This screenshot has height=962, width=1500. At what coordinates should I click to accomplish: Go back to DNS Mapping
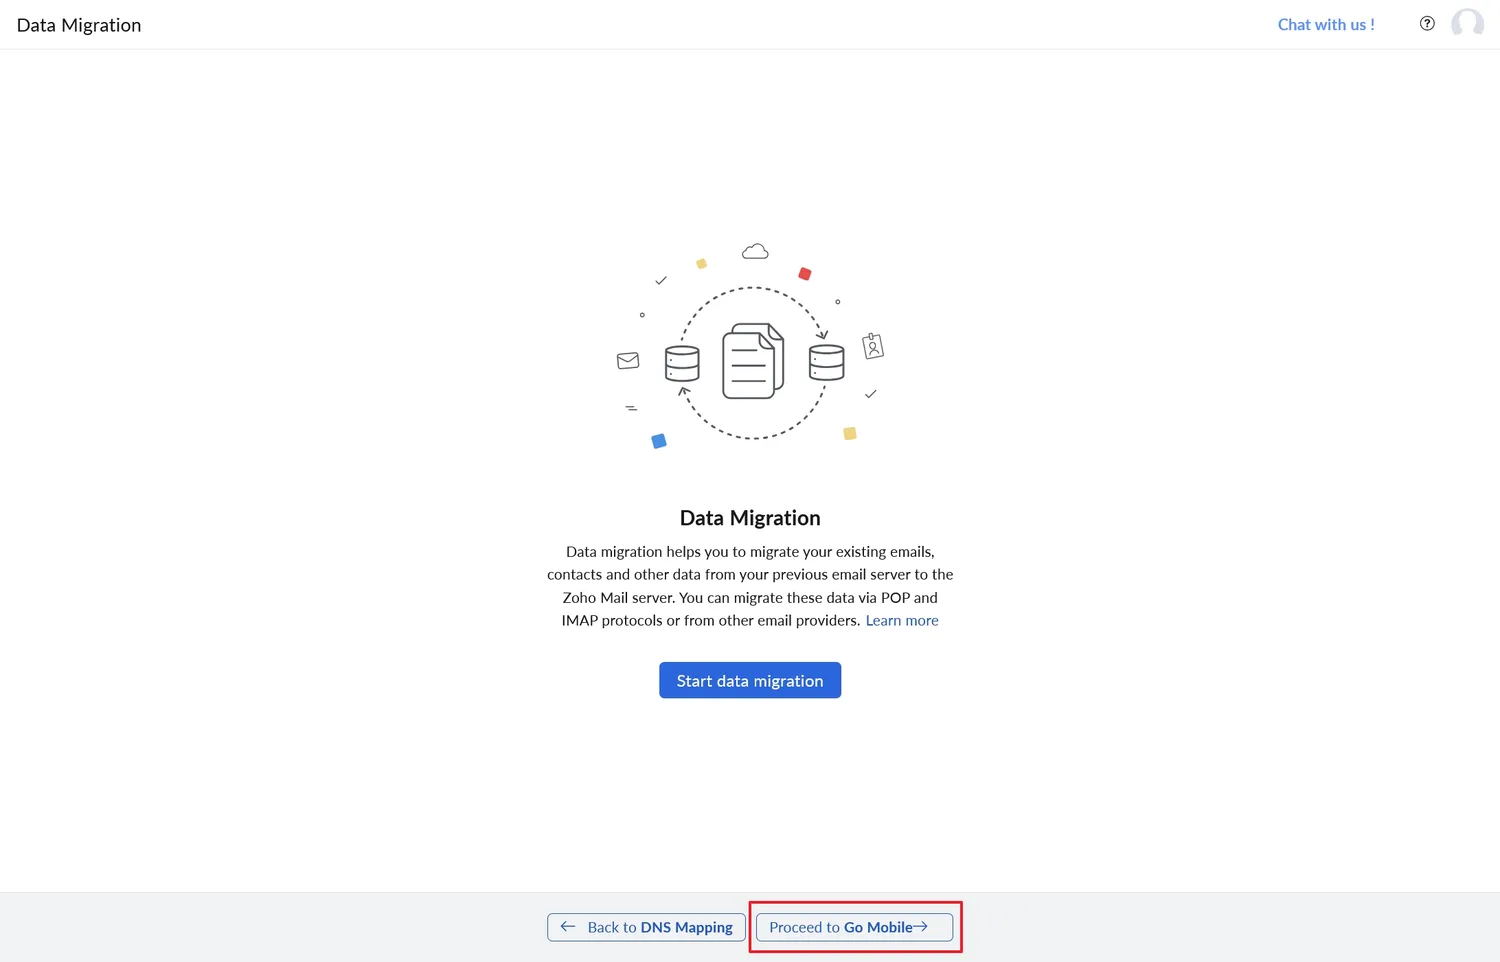[x=646, y=927]
